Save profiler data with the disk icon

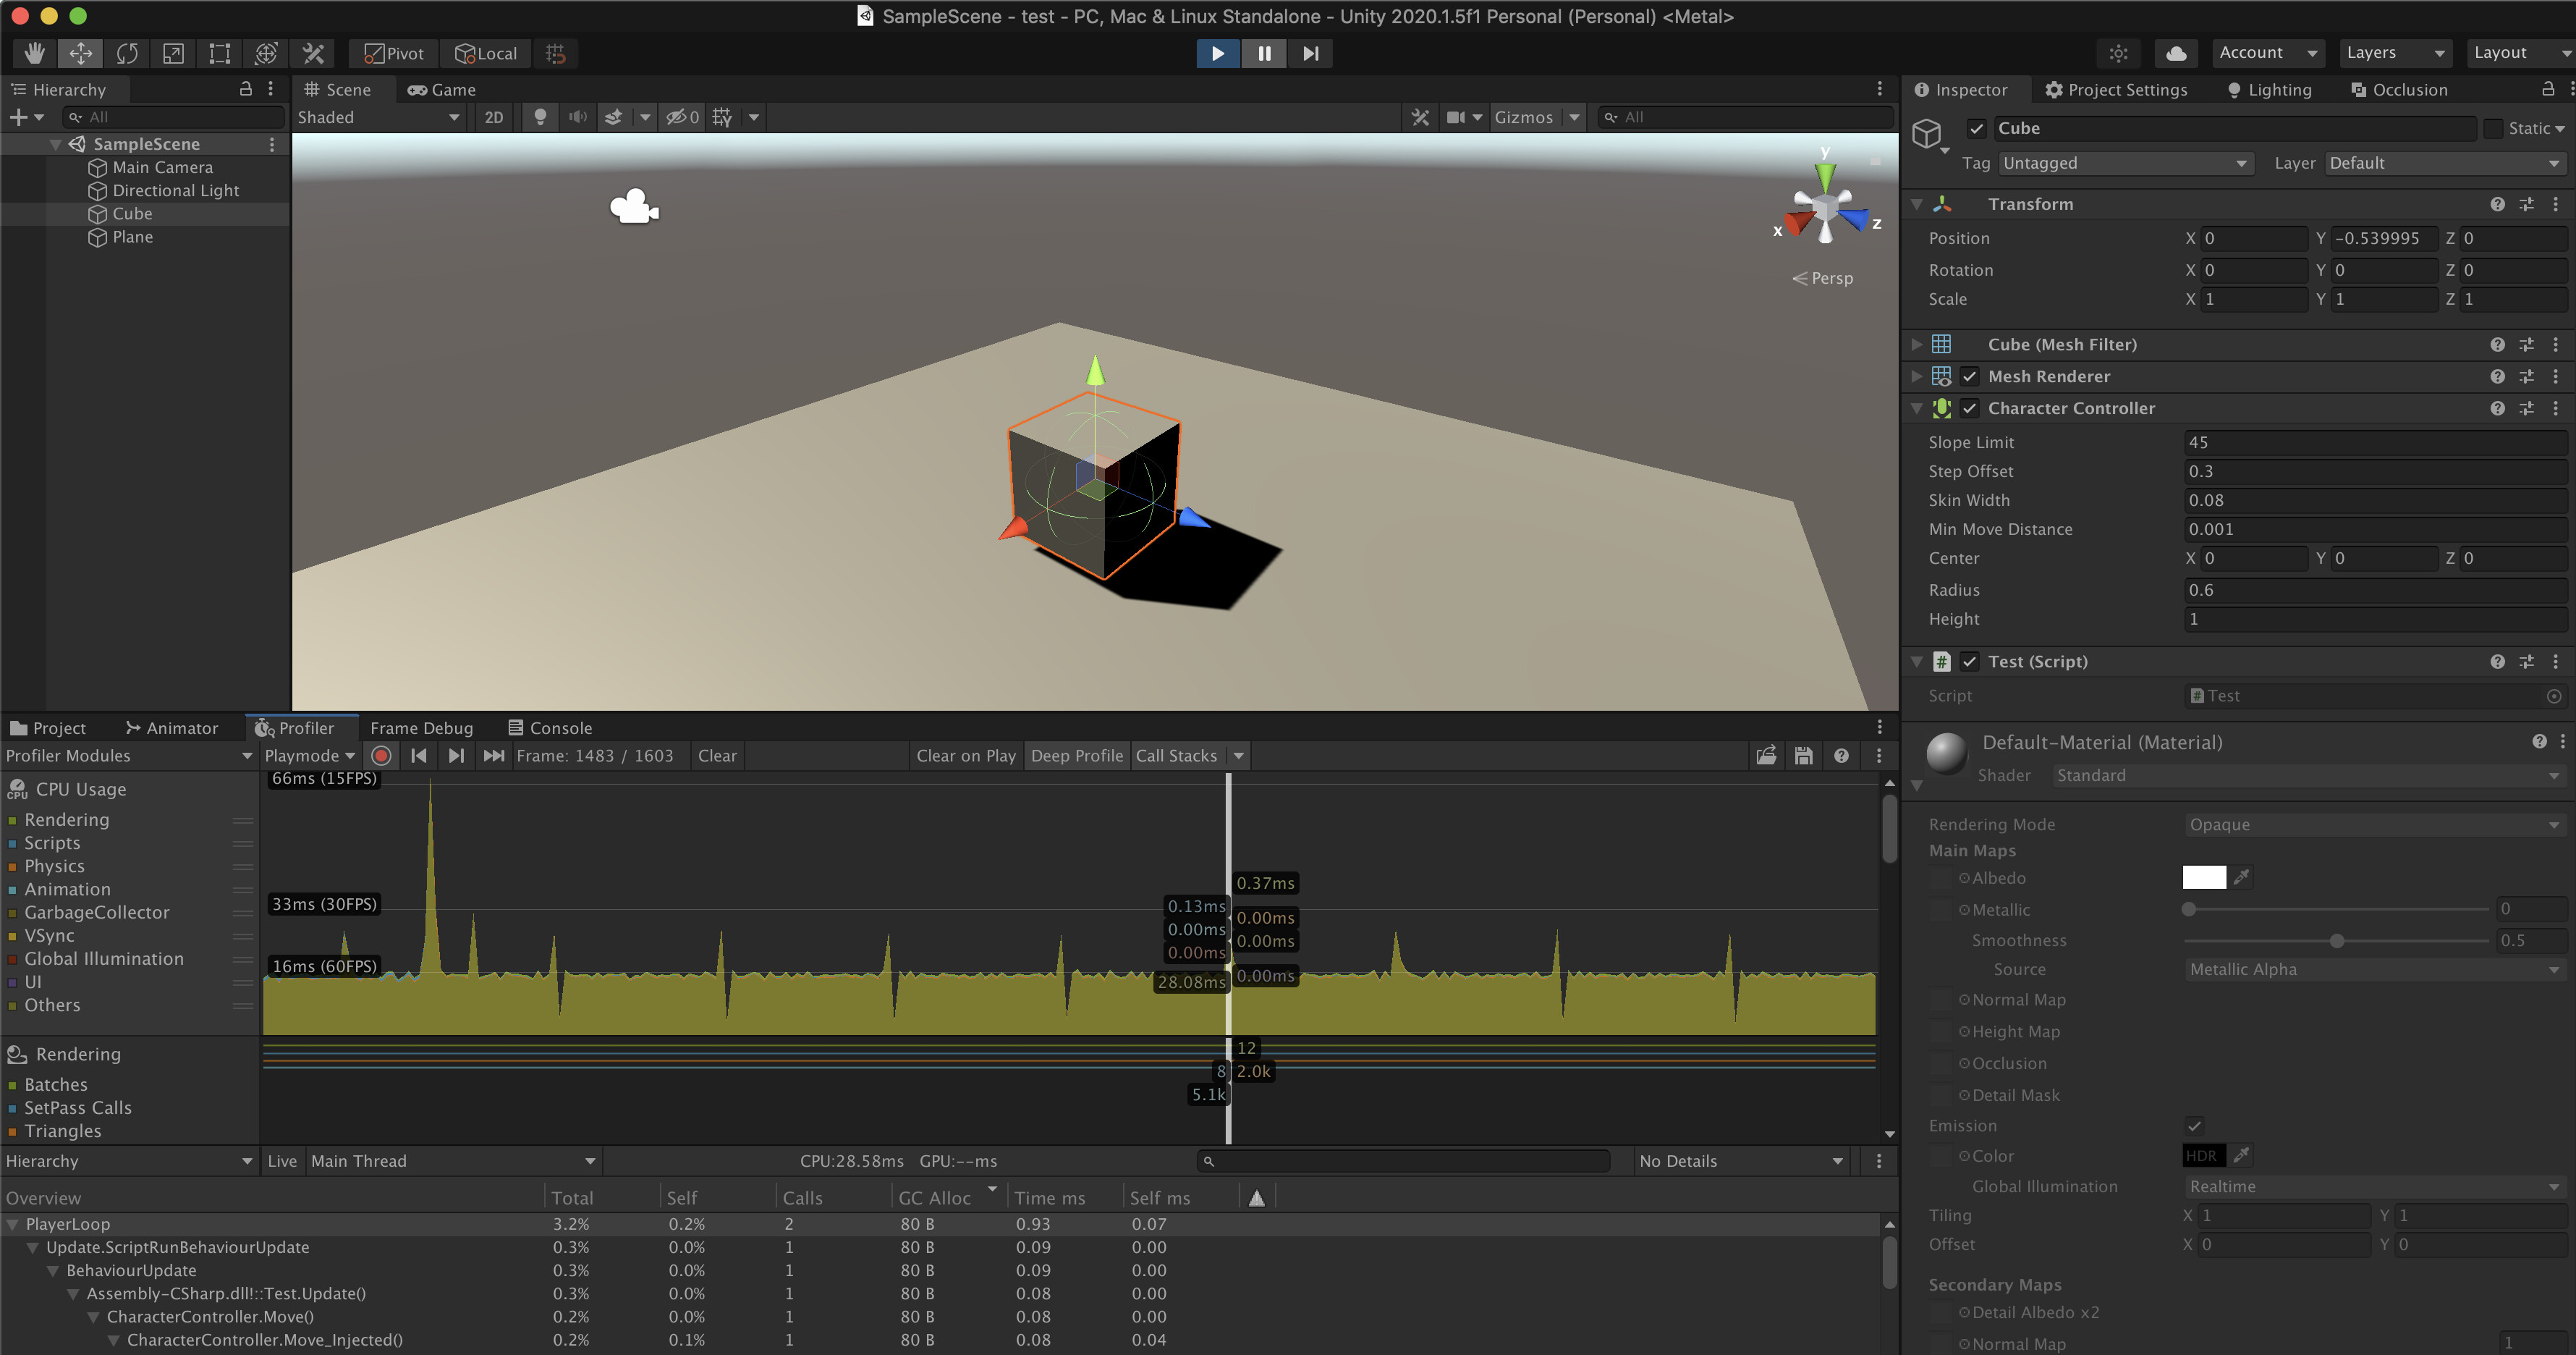[x=1803, y=756]
